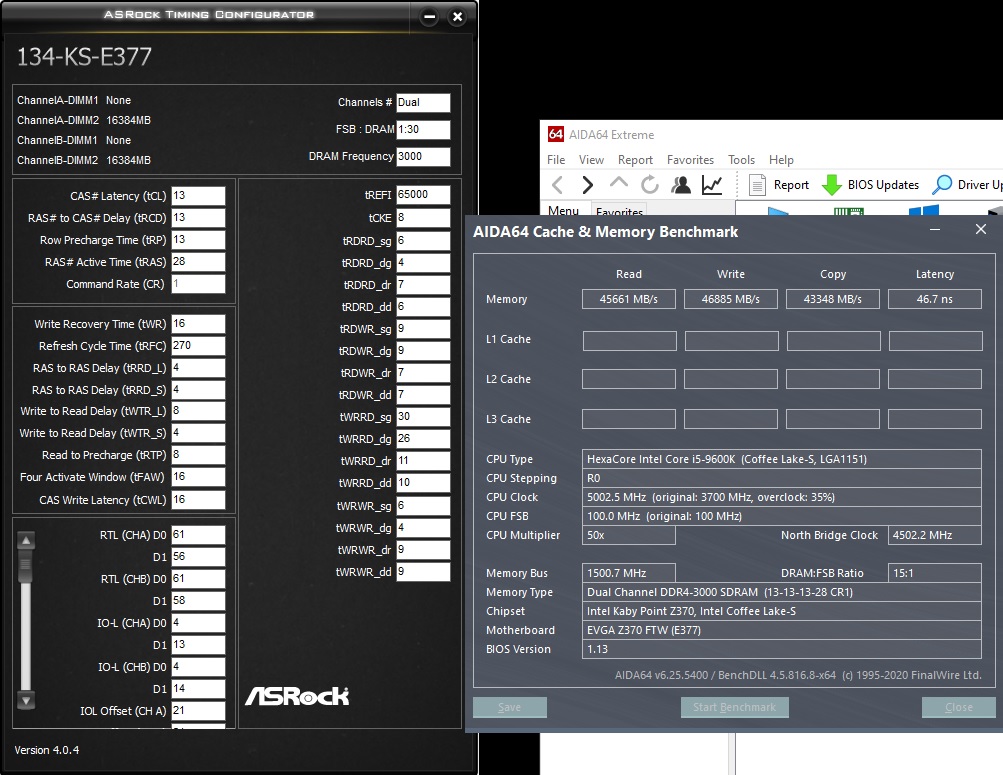Click the AIDA64 red 64 logo icon
The width and height of the screenshot is (1003, 775).
pyautogui.click(x=555, y=134)
